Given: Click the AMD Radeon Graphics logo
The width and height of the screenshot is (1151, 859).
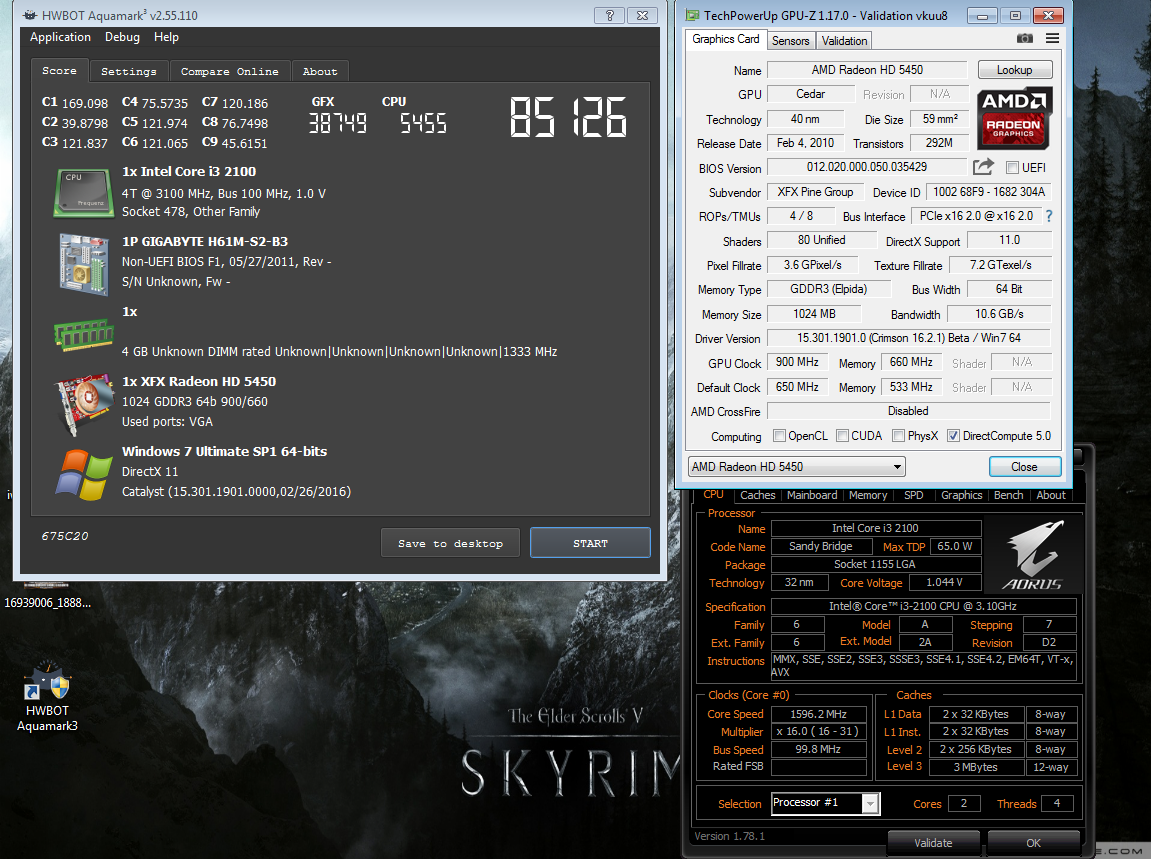Looking at the screenshot, I should click(1014, 118).
